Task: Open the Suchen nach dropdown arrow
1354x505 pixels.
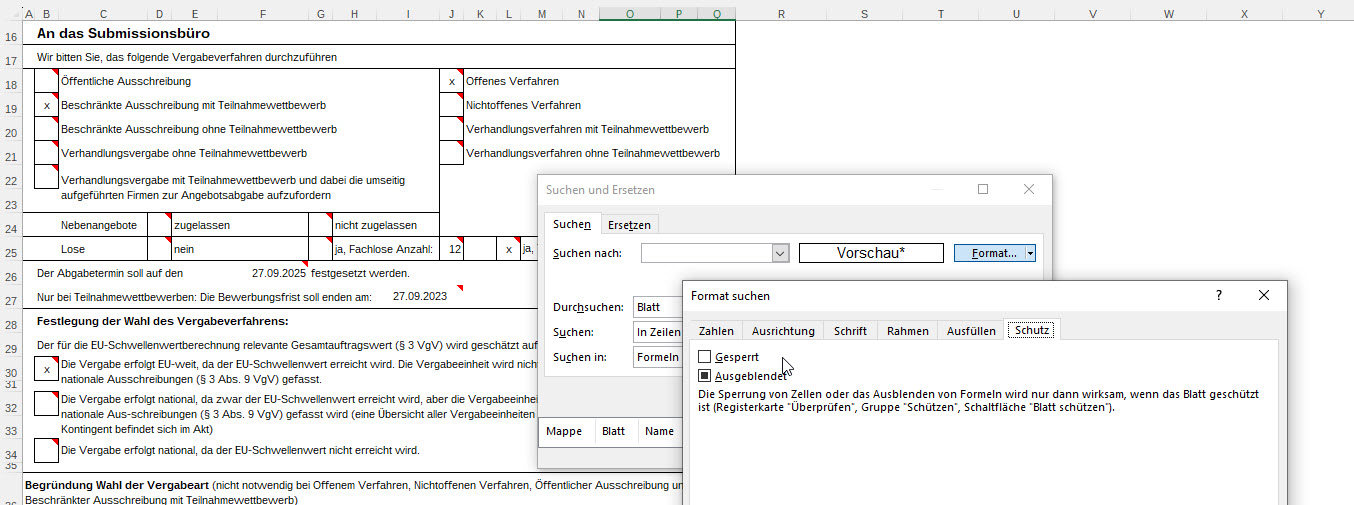Action: click(781, 254)
